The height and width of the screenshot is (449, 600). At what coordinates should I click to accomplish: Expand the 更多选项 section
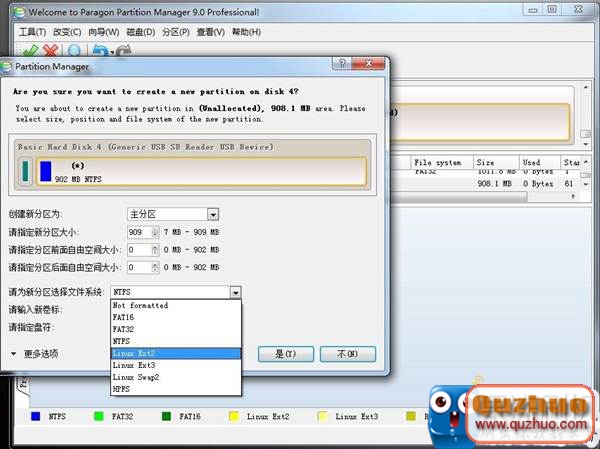pos(34,354)
